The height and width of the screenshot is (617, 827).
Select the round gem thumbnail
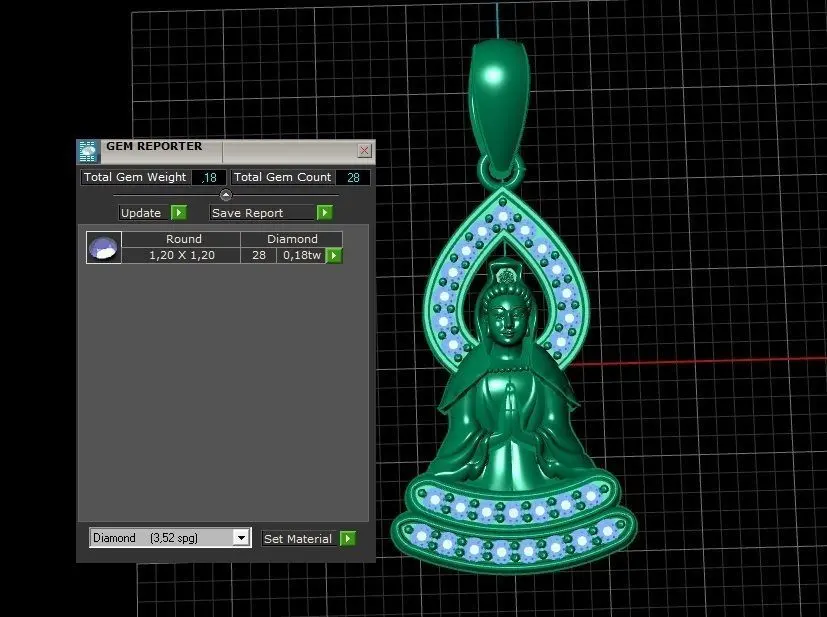(104, 247)
